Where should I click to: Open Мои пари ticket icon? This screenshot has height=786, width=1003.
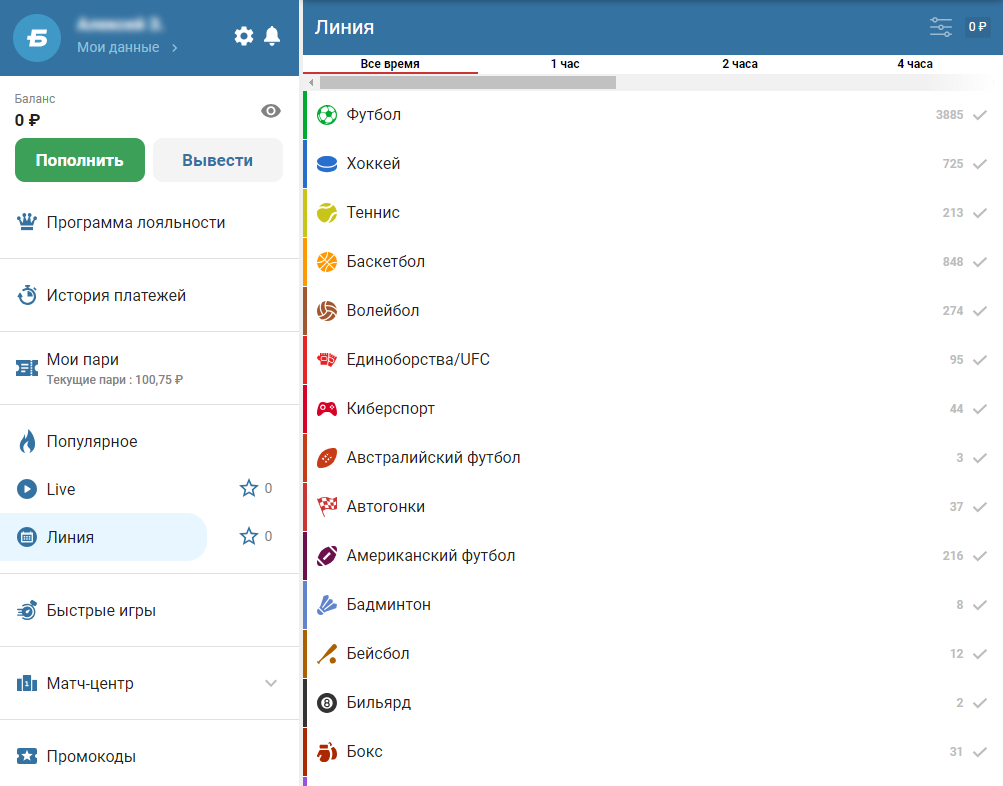point(27,368)
